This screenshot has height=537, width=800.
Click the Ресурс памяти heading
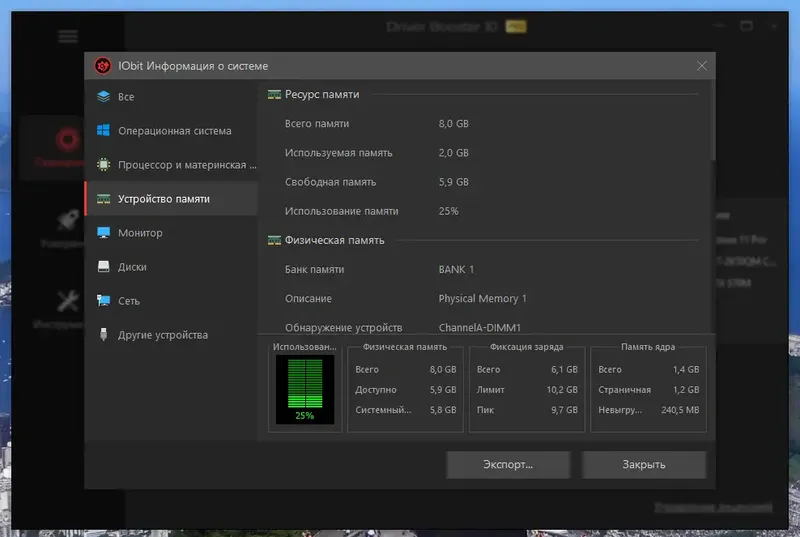[x=322, y=94]
